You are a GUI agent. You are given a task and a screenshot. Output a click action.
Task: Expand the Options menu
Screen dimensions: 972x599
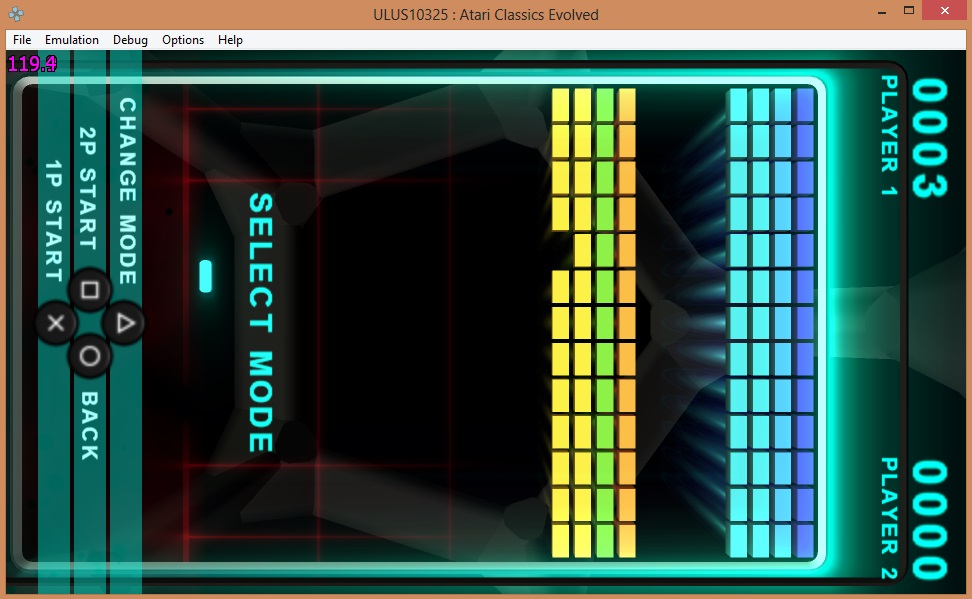click(x=183, y=40)
